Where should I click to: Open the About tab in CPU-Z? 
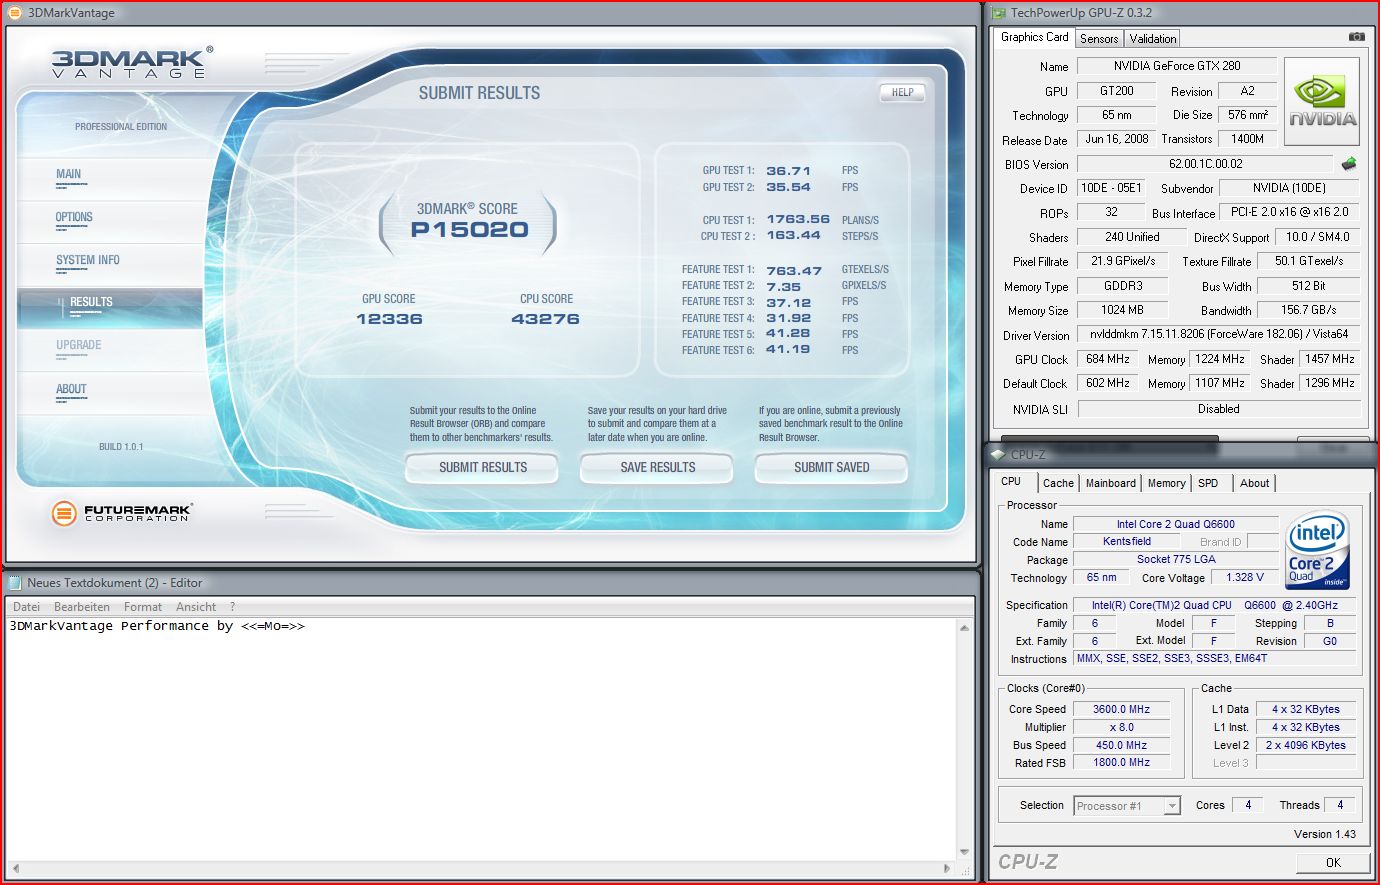point(1254,483)
